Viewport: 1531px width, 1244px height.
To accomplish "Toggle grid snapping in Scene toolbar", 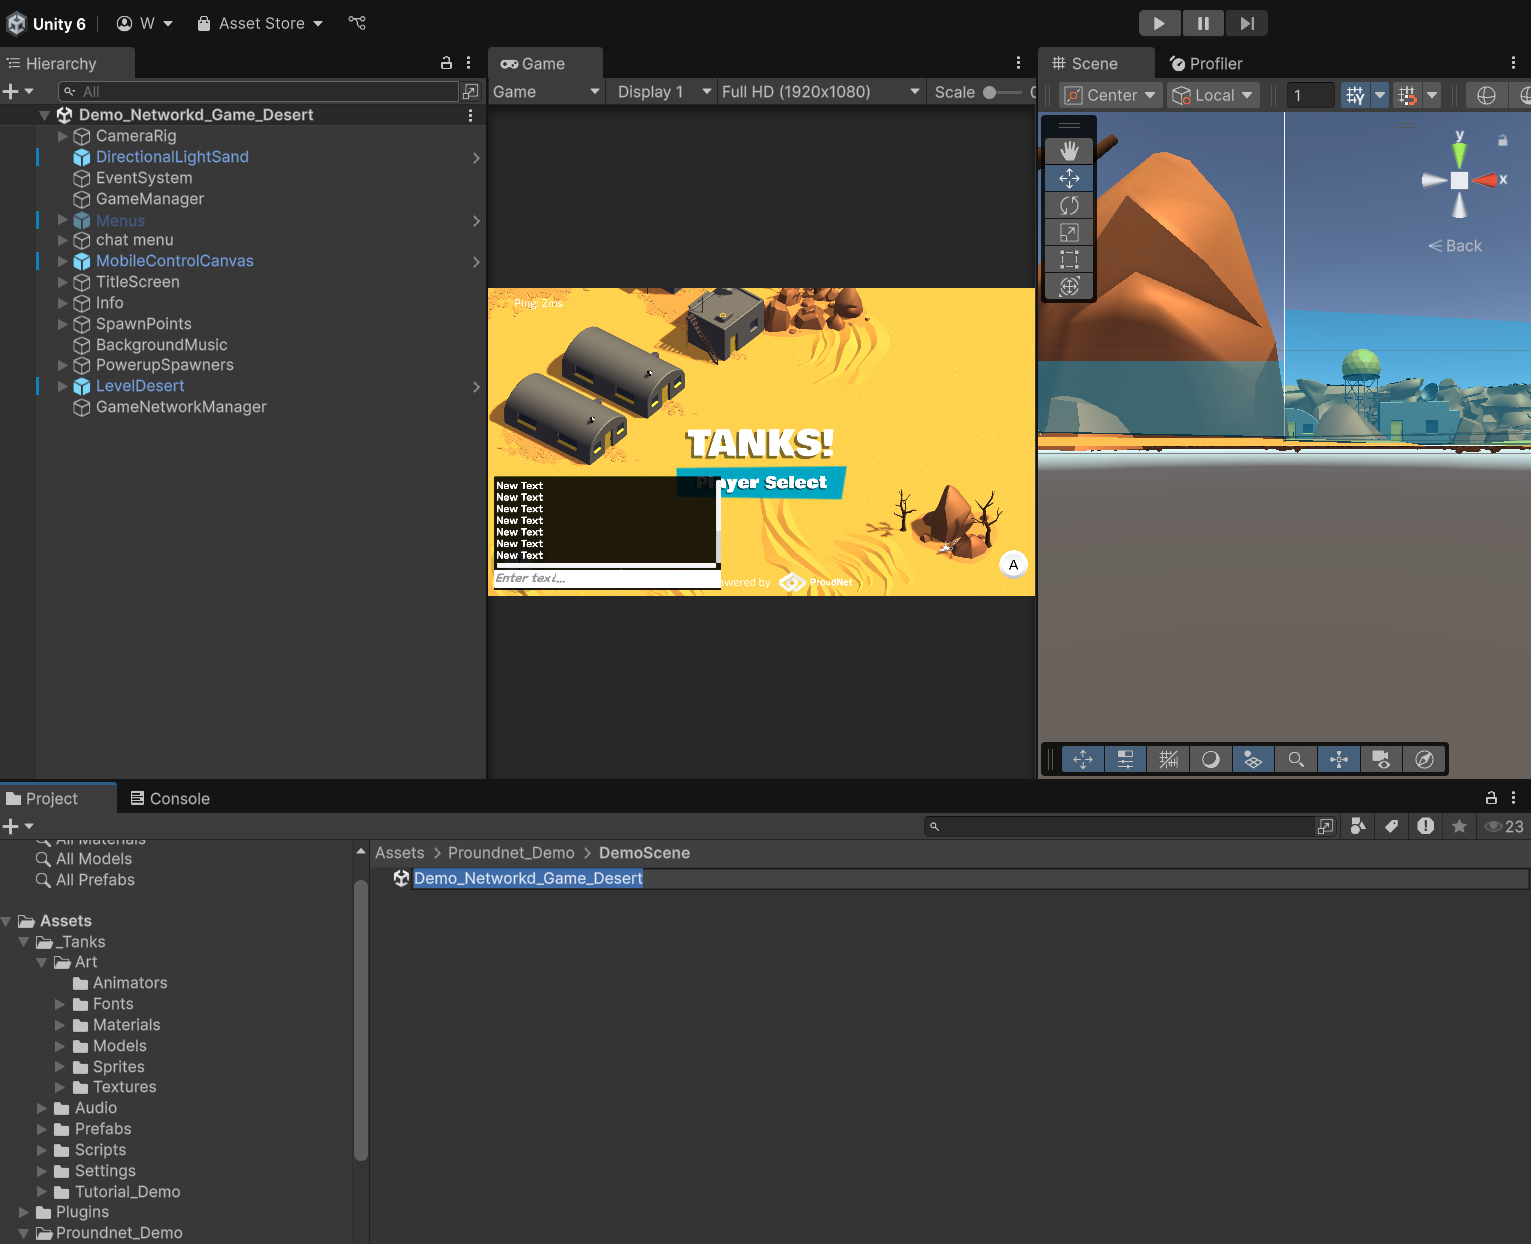I will (1407, 95).
